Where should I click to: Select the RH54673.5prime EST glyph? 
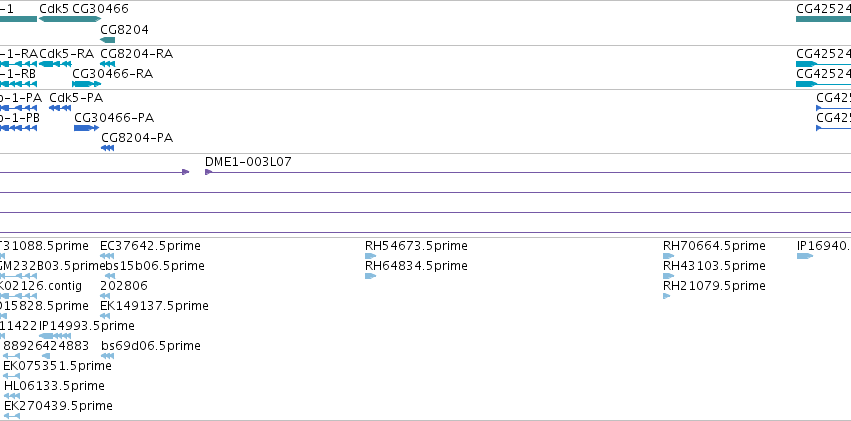tap(371, 256)
